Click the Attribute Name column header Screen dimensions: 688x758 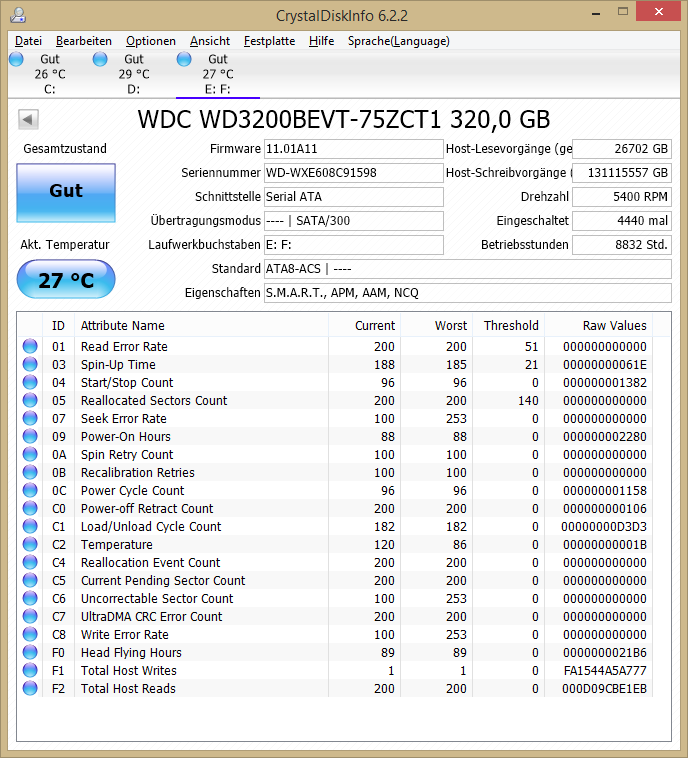[x=201, y=325]
